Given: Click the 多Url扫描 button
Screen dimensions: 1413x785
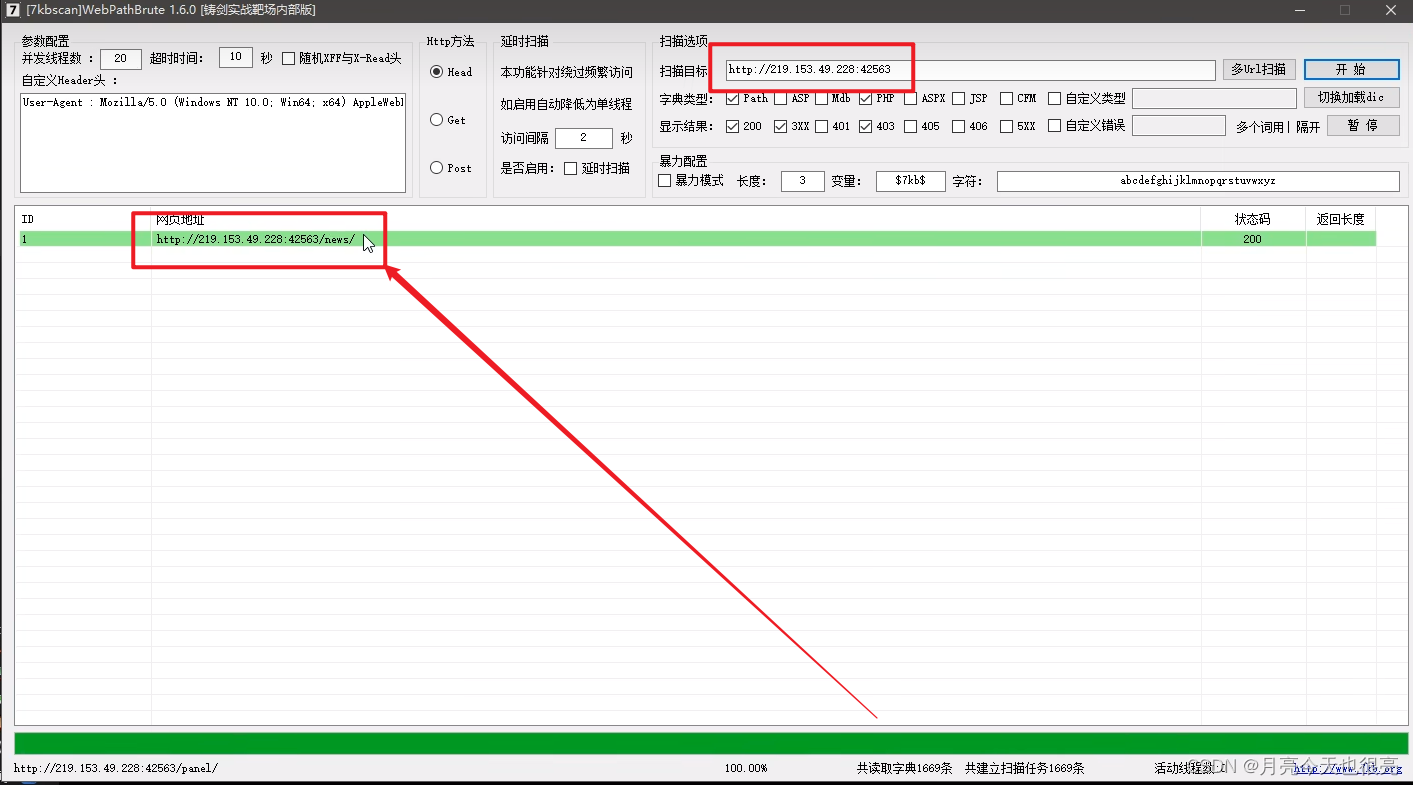Looking at the screenshot, I should [1259, 70].
